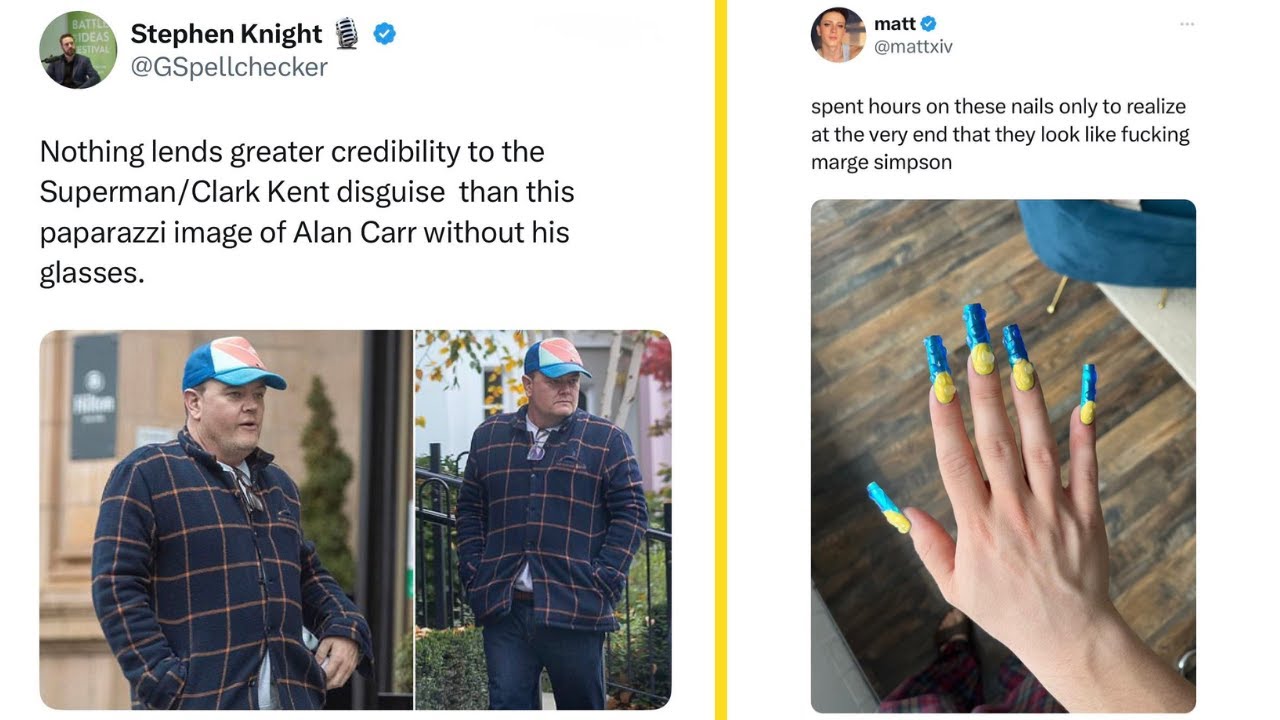Viewport: 1280px width, 720px height.
Task: Click the matt display name
Action: 895,24
